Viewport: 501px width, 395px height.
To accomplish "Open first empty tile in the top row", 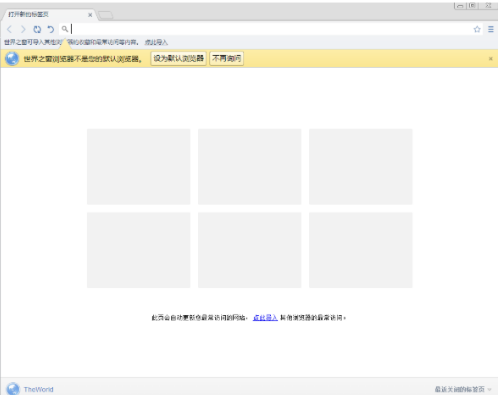I will coord(139,167).
